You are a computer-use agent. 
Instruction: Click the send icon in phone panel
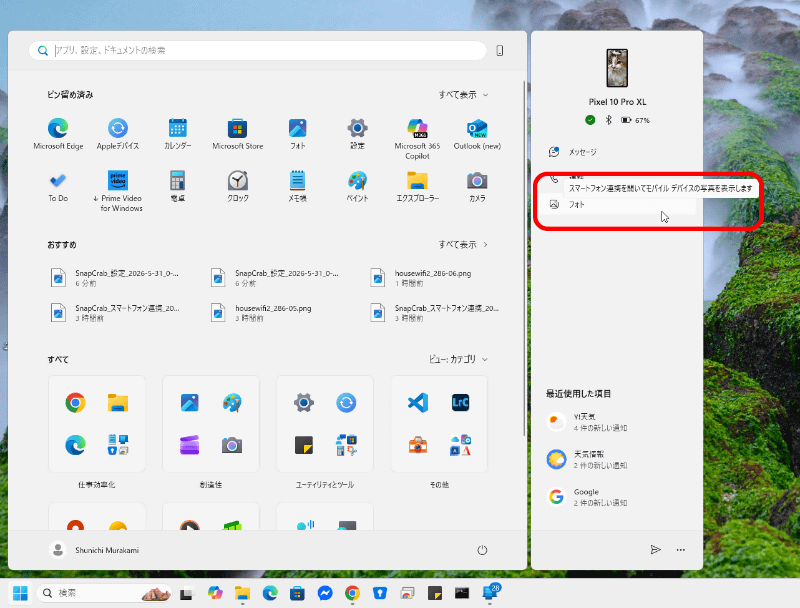656,549
